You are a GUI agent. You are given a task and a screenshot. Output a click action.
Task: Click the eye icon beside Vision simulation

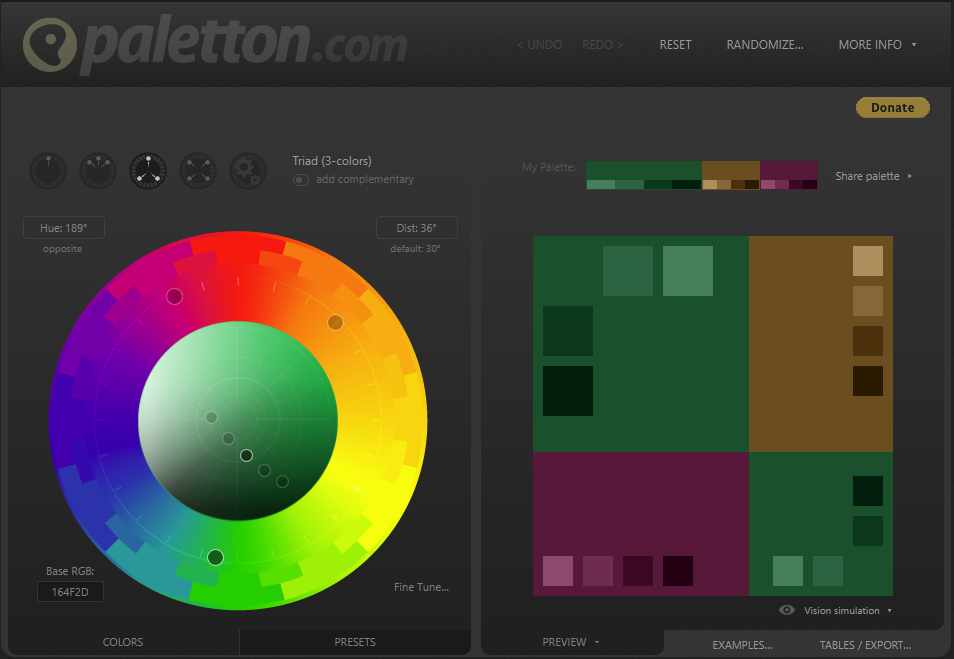point(787,610)
